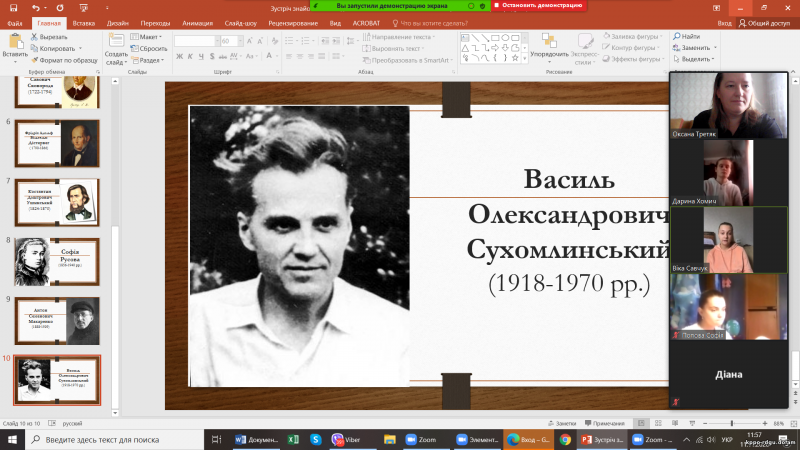
Task: Open Экспресс-стили quick styles
Action: coord(585,49)
